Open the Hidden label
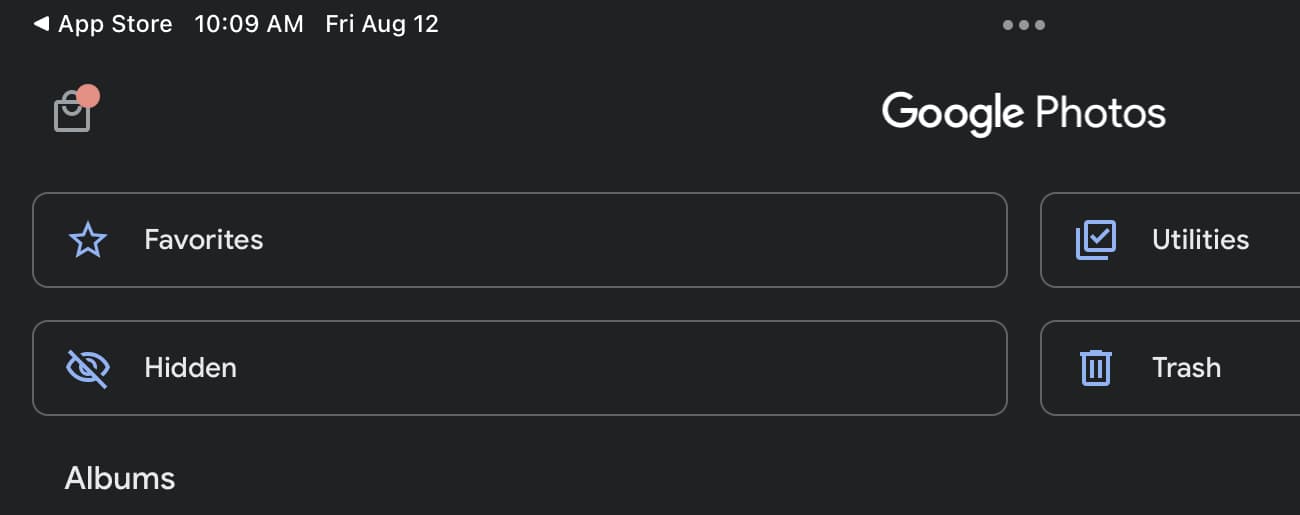This screenshot has height=515, width=1300. pos(190,368)
